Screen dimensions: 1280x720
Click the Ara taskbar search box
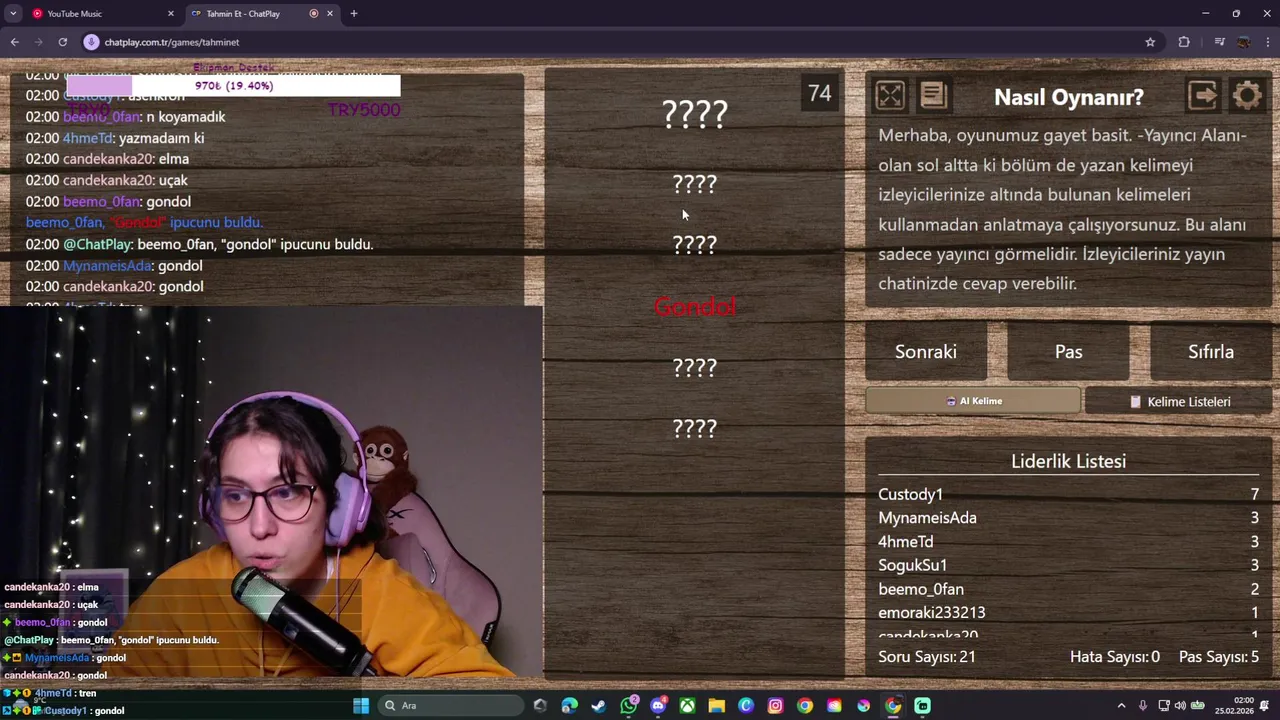tap(450, 706)
